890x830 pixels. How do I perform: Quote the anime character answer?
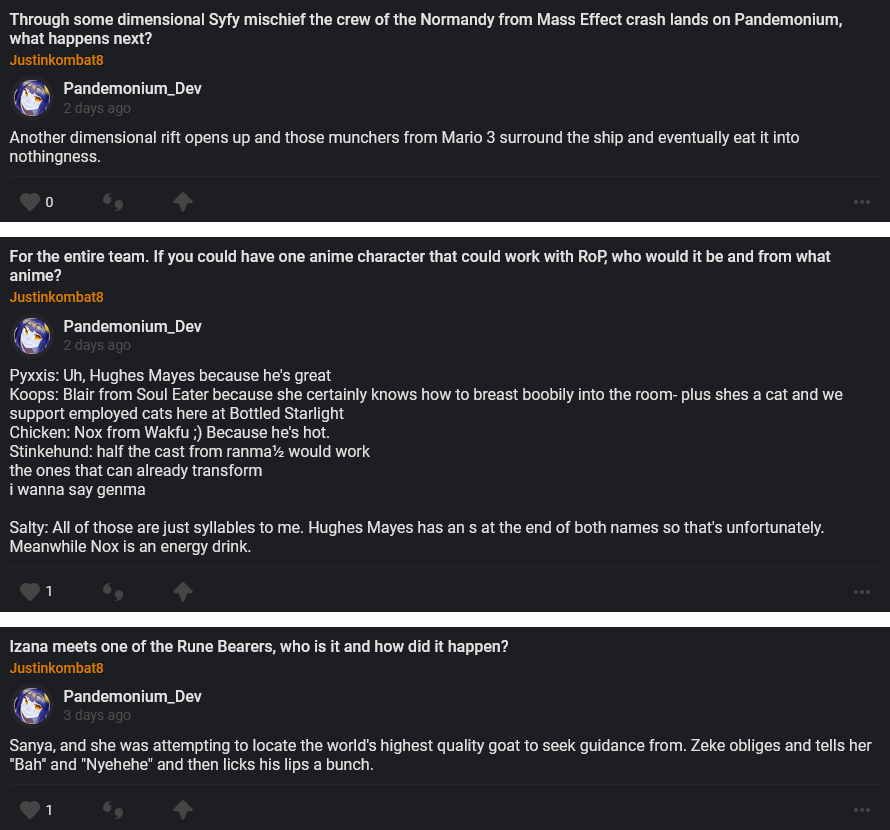tap(113, 592)
